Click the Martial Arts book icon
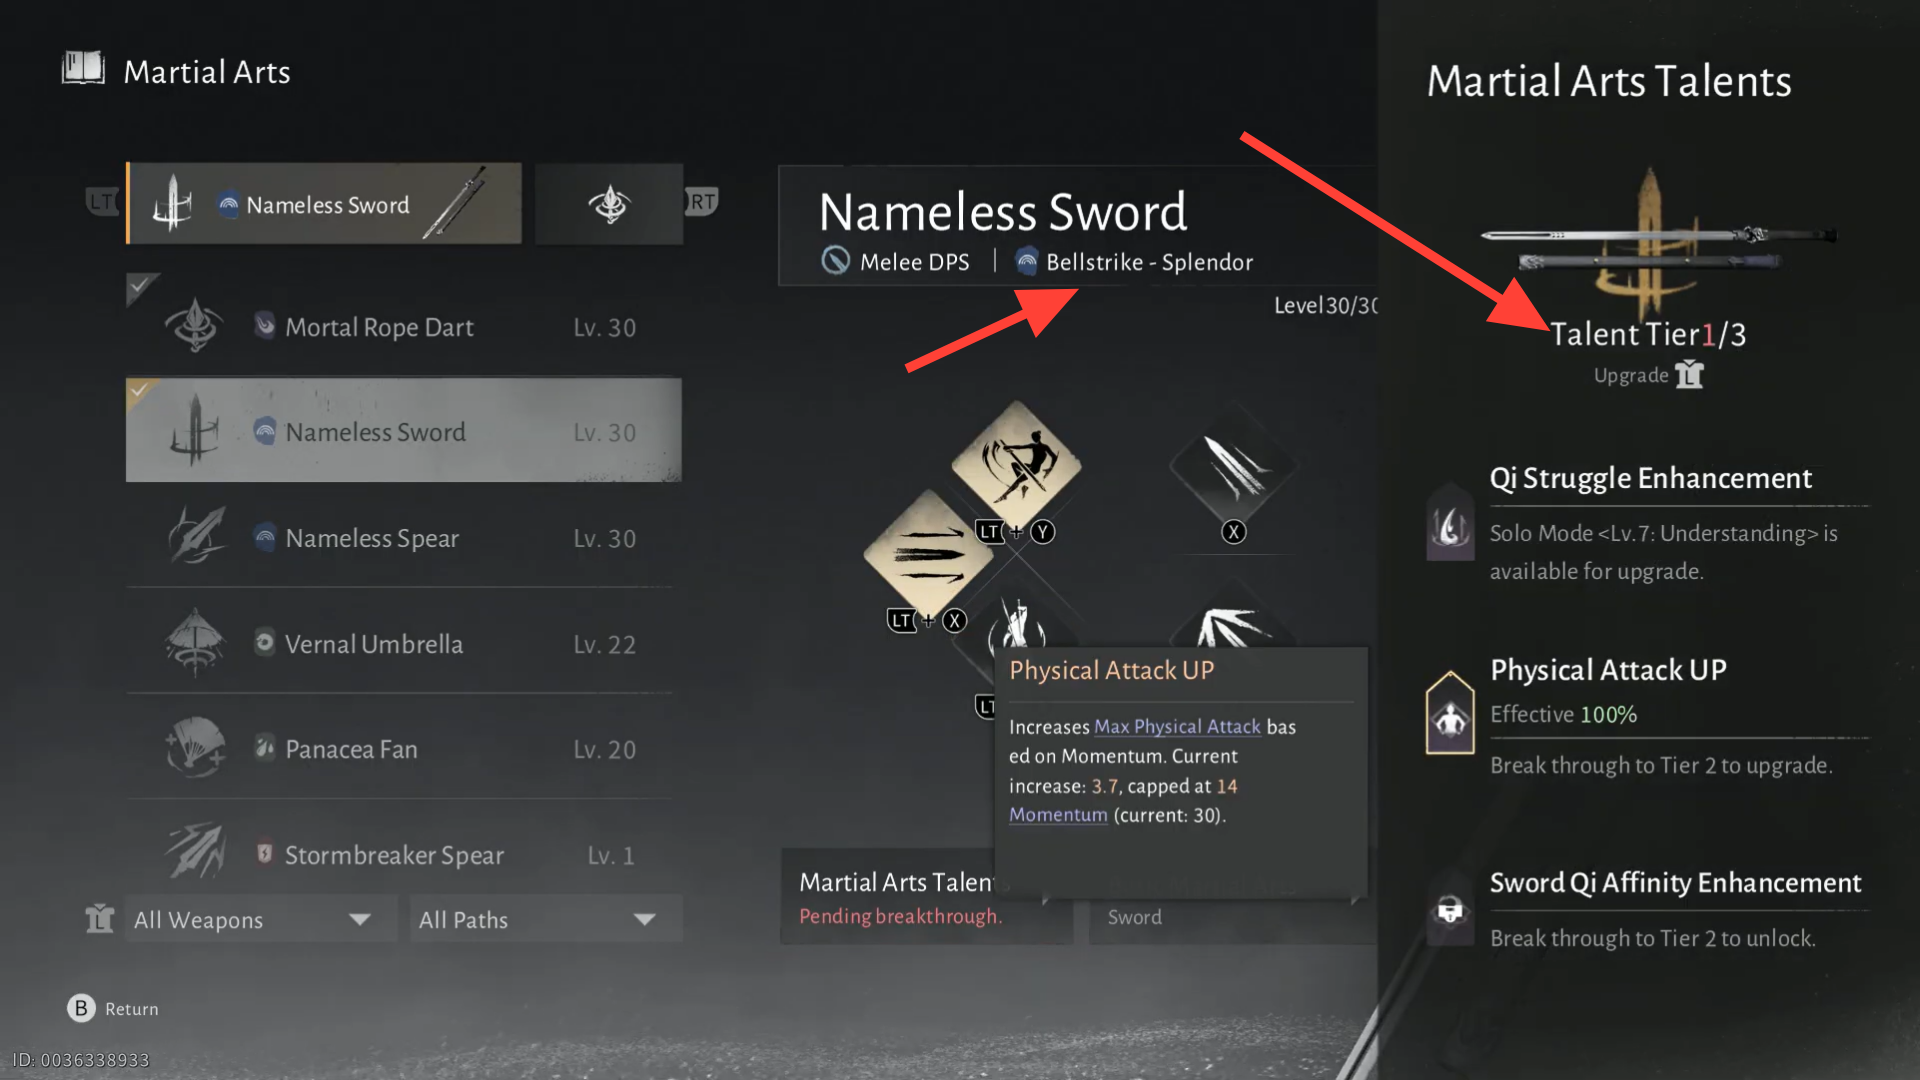This screenshot has width=1920, height=1080. [x=83, y=69]
